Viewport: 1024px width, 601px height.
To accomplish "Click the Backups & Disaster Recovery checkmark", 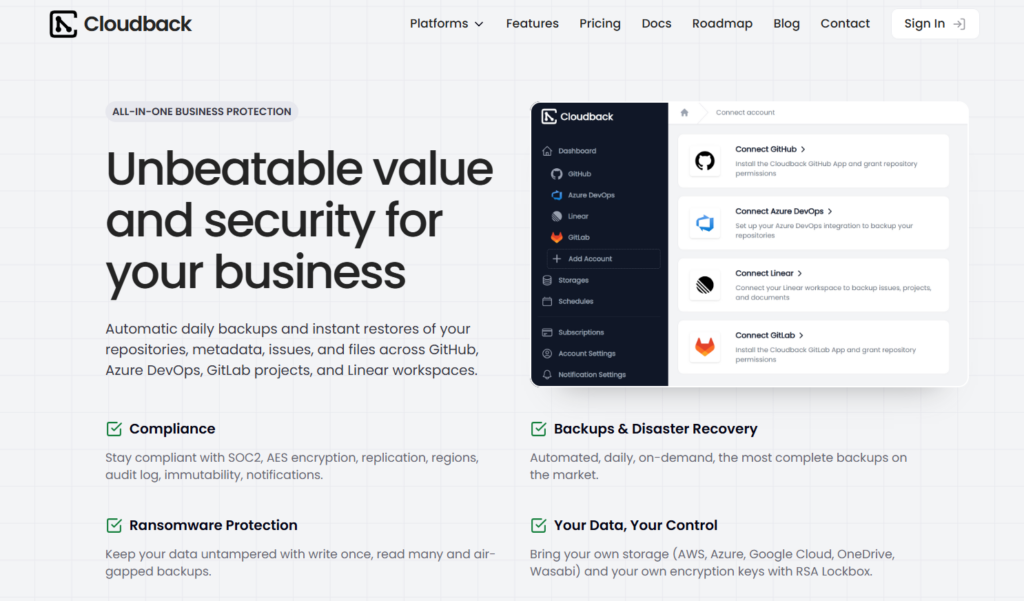I will click(x=539, y=429).
